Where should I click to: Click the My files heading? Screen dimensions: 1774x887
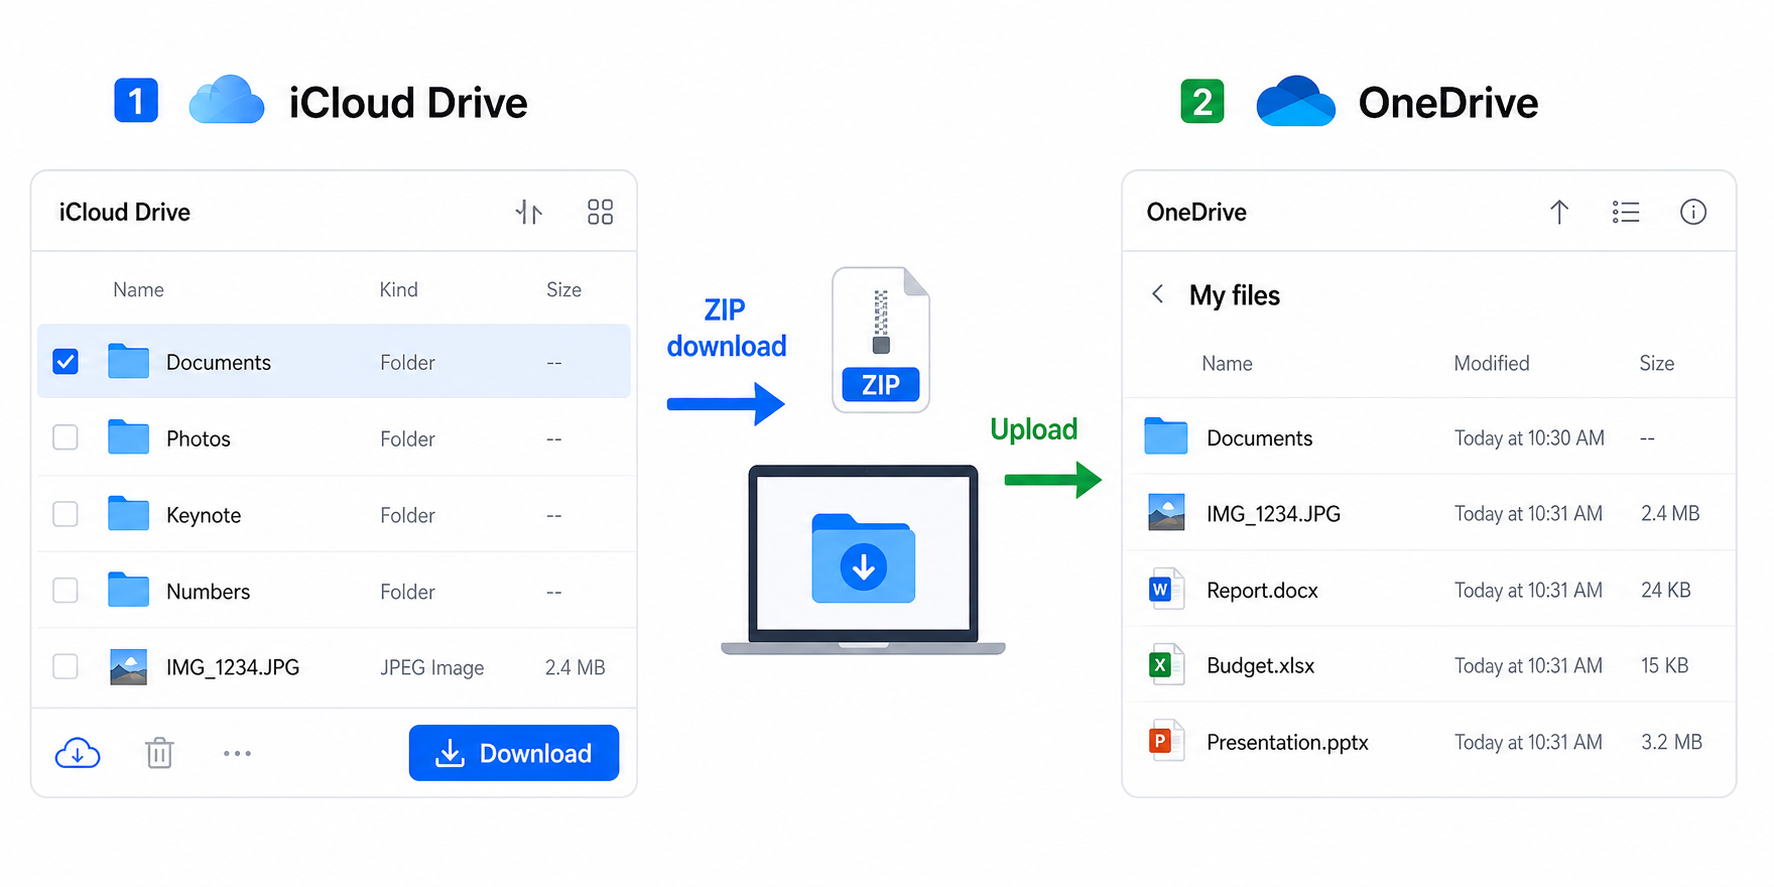[x=1234, y=296]
